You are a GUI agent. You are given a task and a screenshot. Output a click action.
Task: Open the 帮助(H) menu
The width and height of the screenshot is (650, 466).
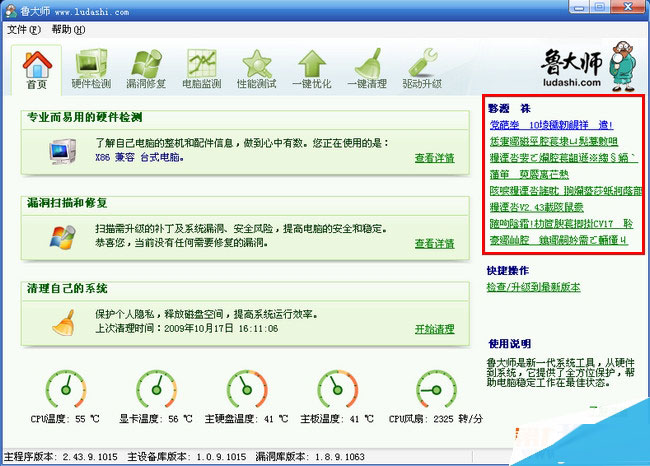click(68, 29)
